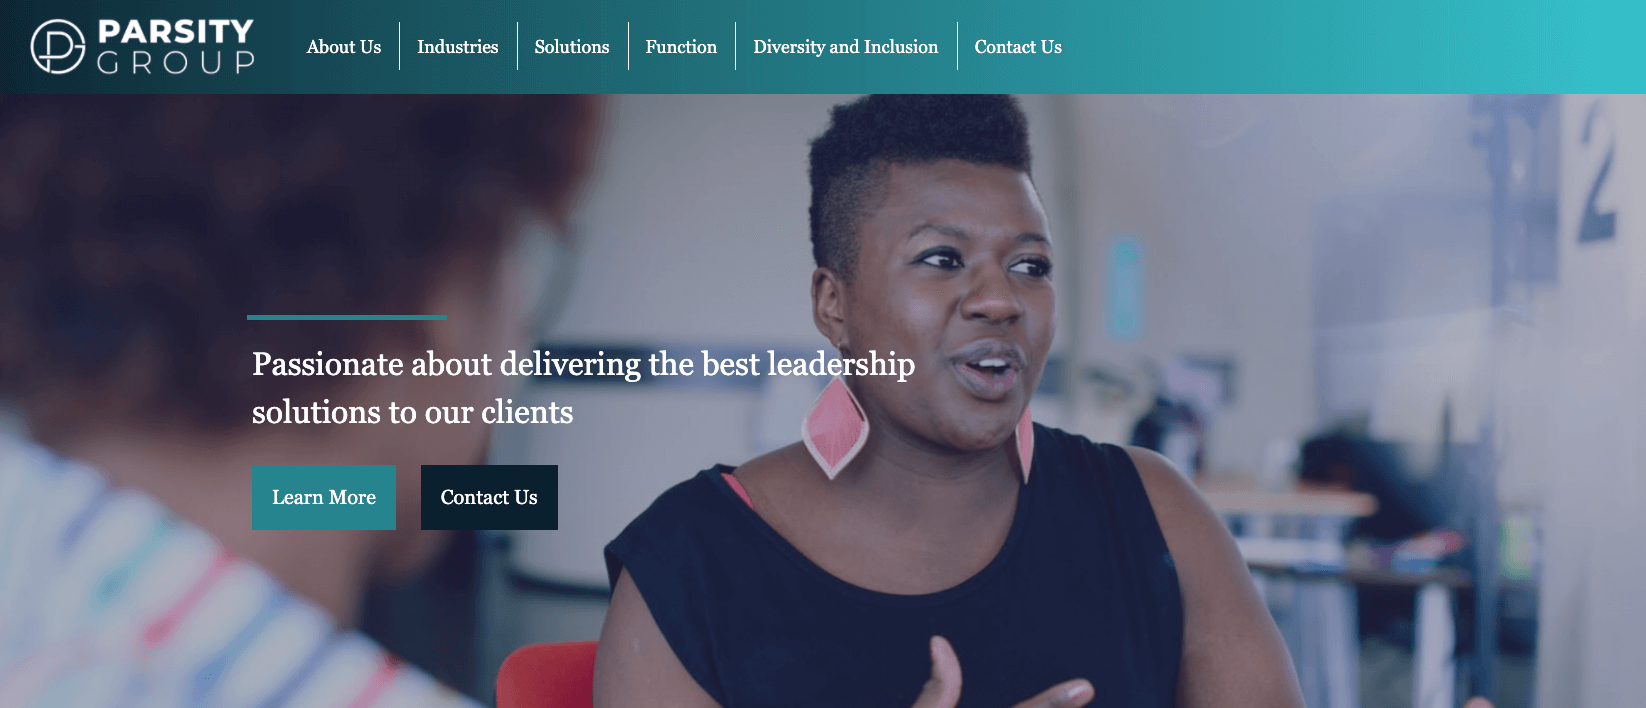Click the GROUP text under PARSITY

point(176,63)
